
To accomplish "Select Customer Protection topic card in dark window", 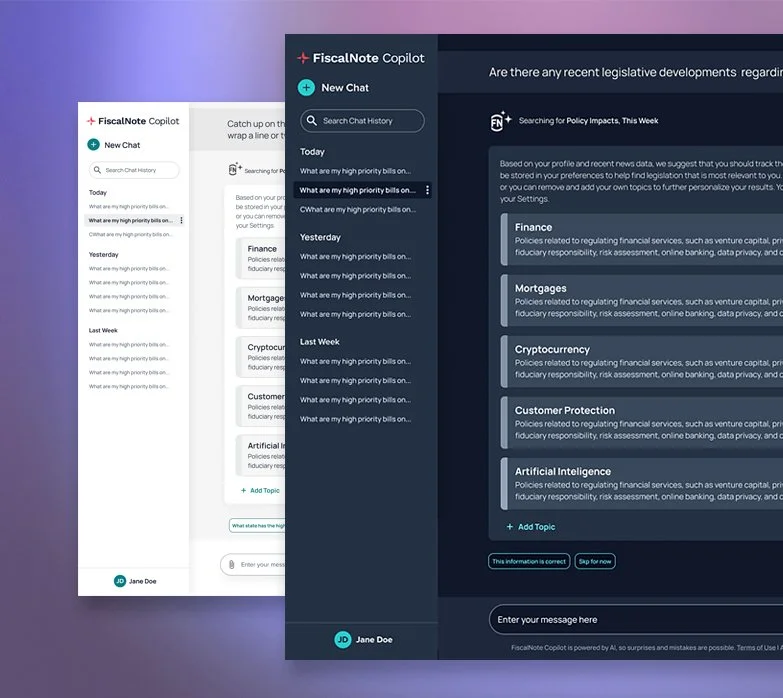I will click(642, 423).
